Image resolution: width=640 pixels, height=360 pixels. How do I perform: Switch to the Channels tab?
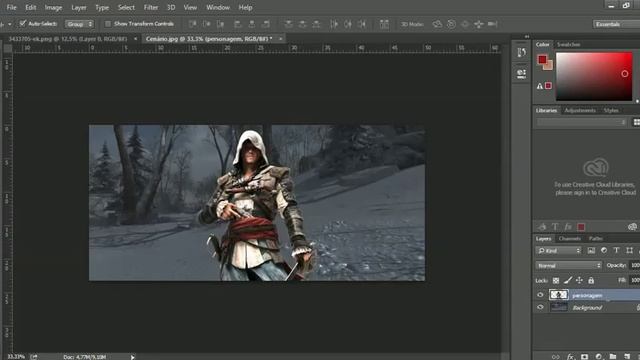click(x=569, y=238)
